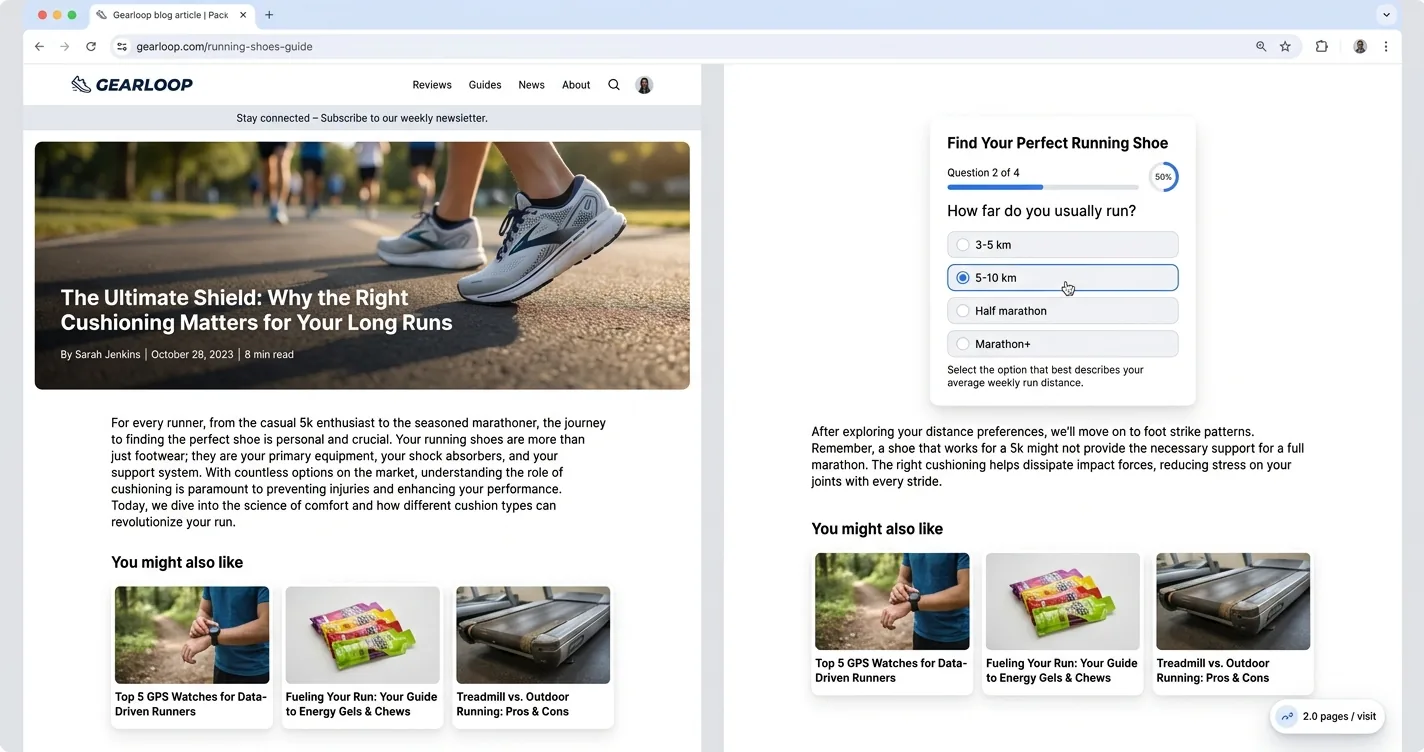The height and width of the screenshot is (752, 1424).
Task: Reload the page with refresh icon
Action: click(91, 46)
